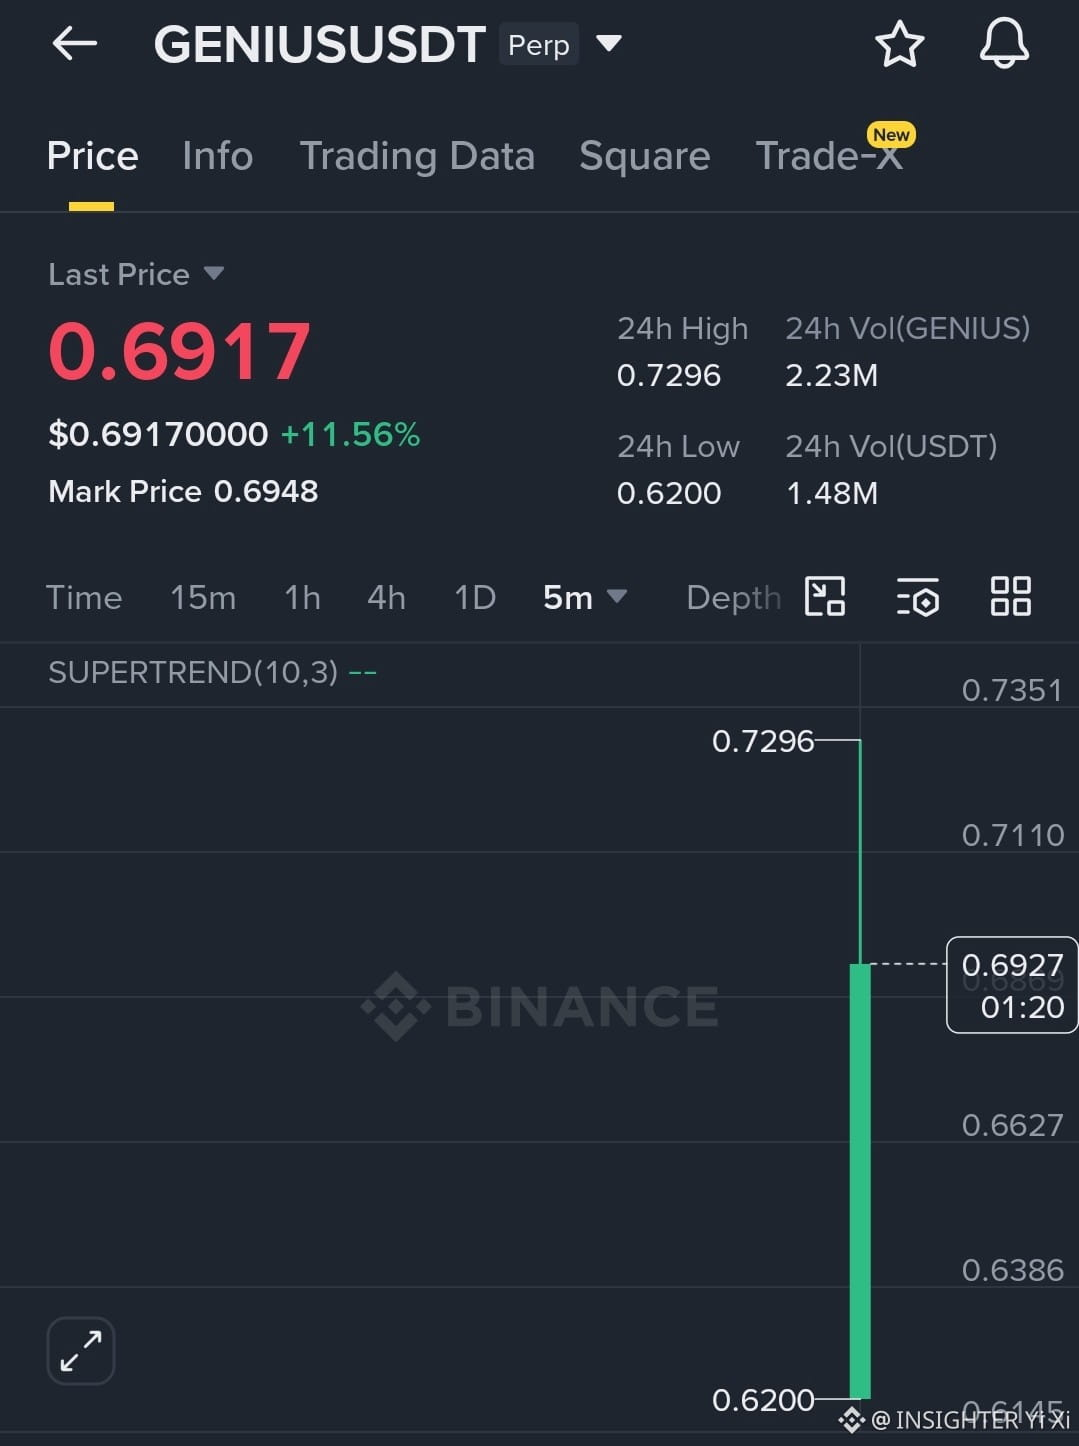Select the +11.56% change value
Viewport: 1079px width, 1446px height.
point(350,434)
